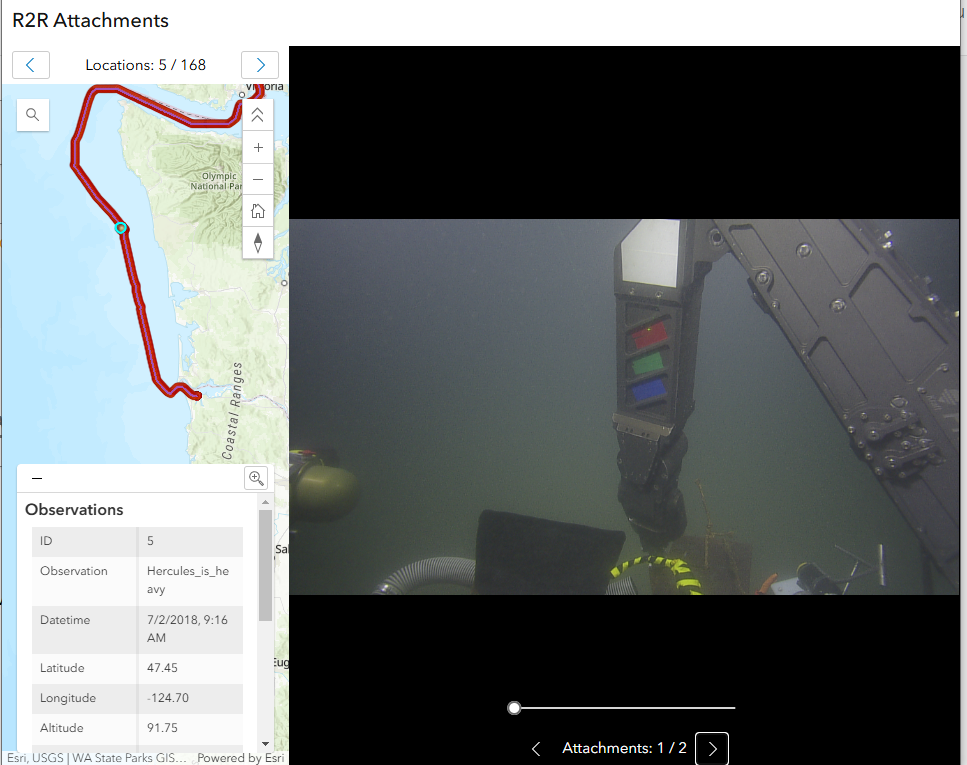This screenshot has width=967, height=765.
Task: Select the Altitude value 91.75
Action: coord(162,728)
